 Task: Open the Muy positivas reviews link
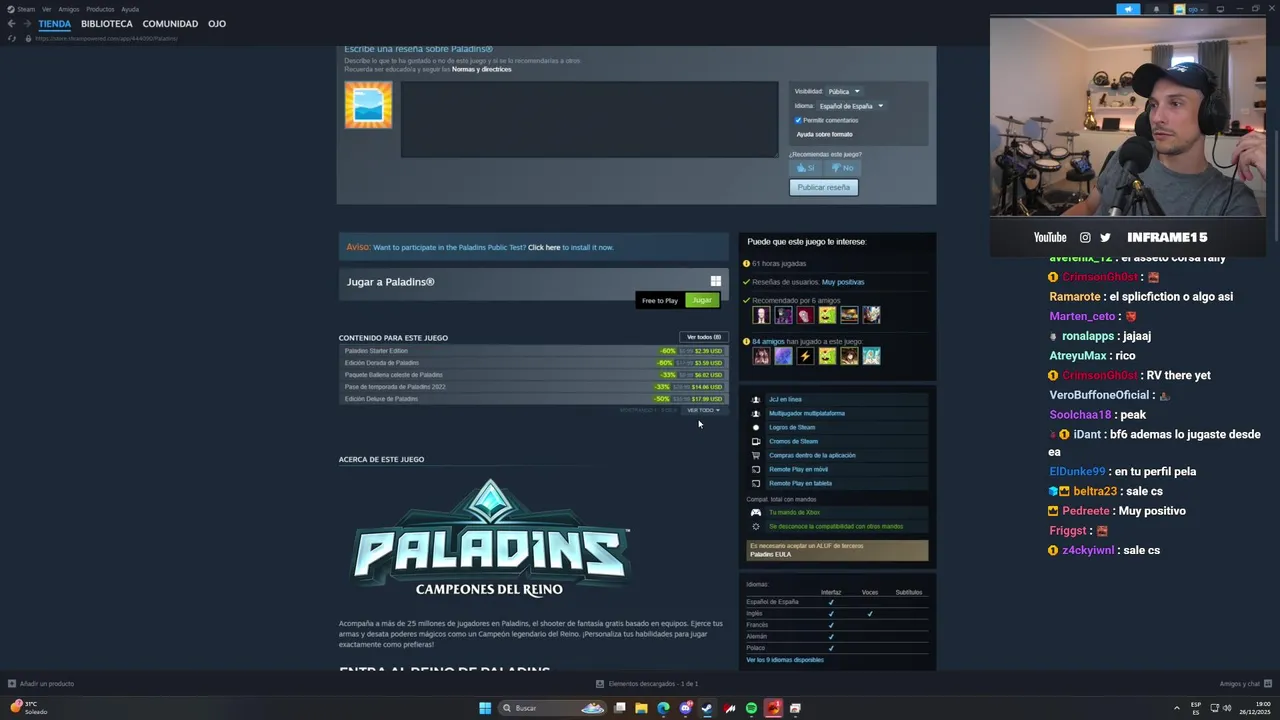(843, 282)
